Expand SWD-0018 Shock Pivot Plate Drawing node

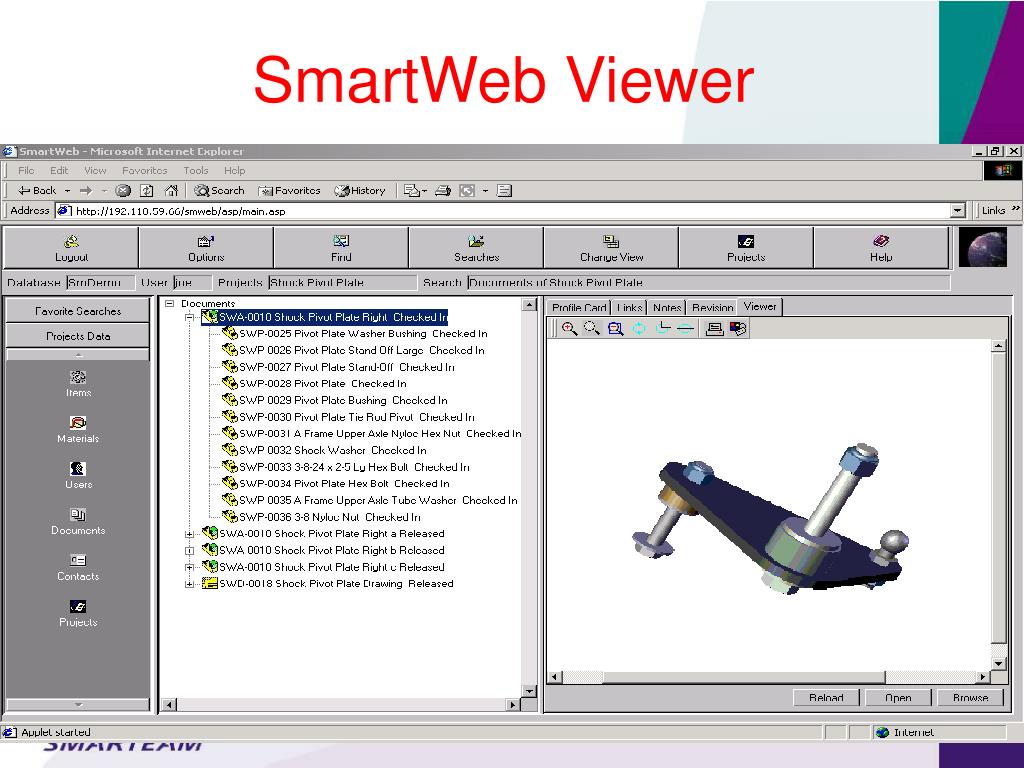pos(189,584)
